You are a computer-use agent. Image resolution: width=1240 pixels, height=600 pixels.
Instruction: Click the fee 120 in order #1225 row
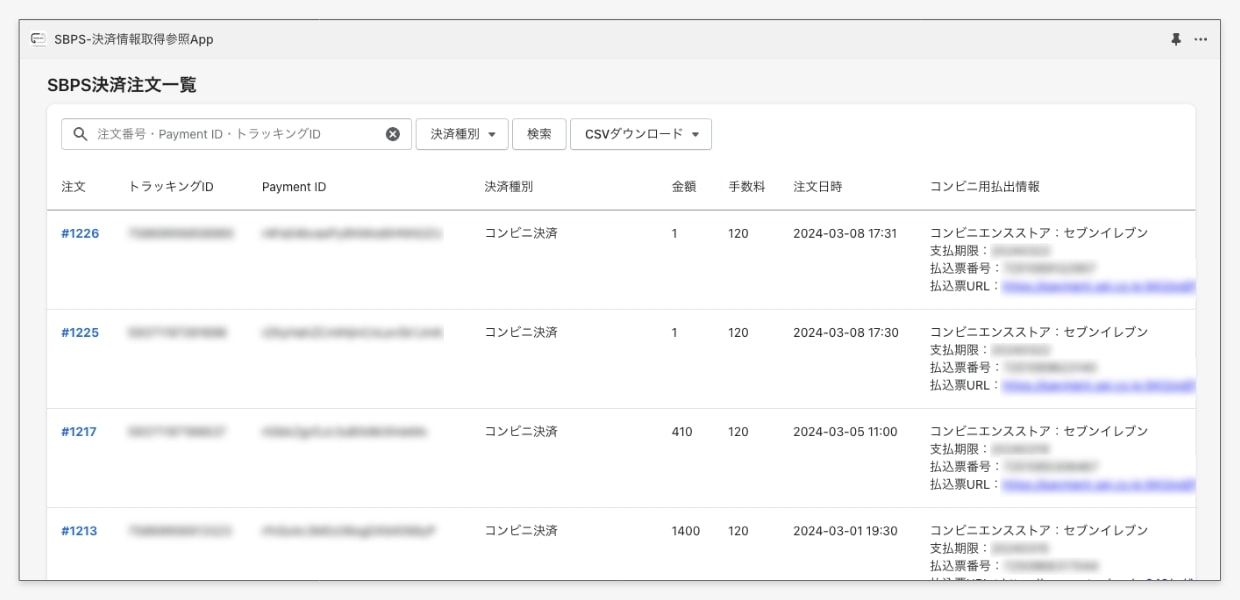(x=738, y=332)
